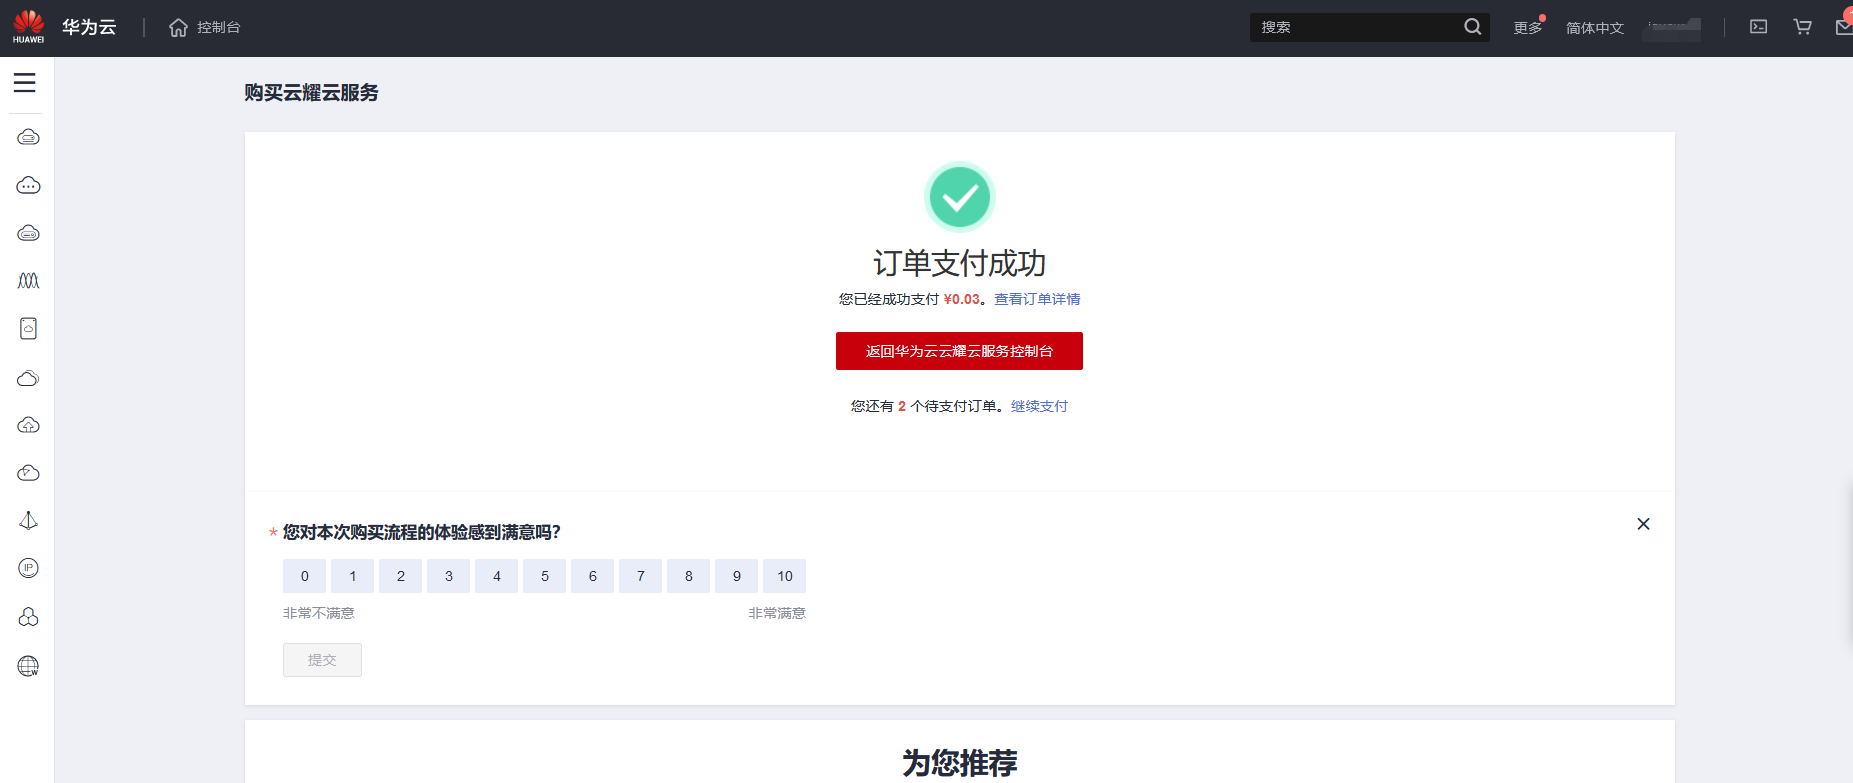Viewport: 1853px width, 783px height.
Task: Click the 非常满意 label
Action: 777,613
